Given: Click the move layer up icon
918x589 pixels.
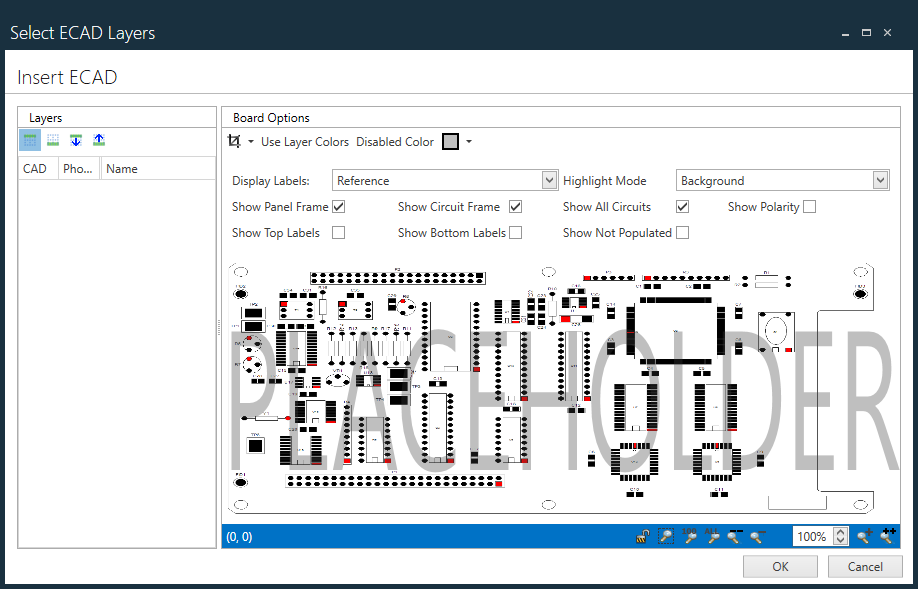Looking at the screenshot, I should coord(99,140).
